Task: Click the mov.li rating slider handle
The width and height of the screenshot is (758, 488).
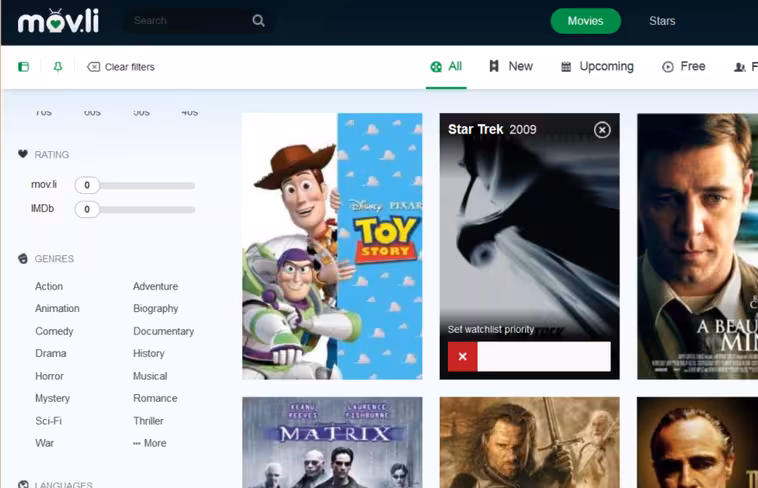Action: [x=87, y=185]
